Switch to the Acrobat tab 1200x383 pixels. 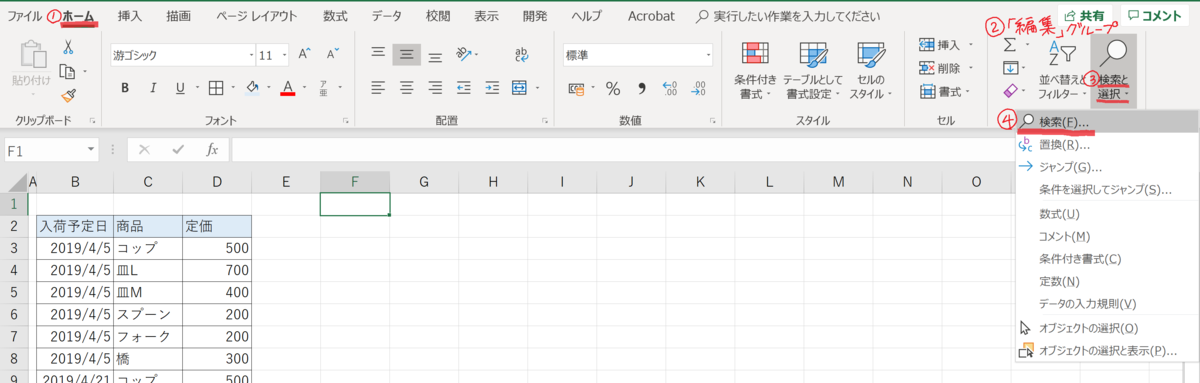point(651,17)
